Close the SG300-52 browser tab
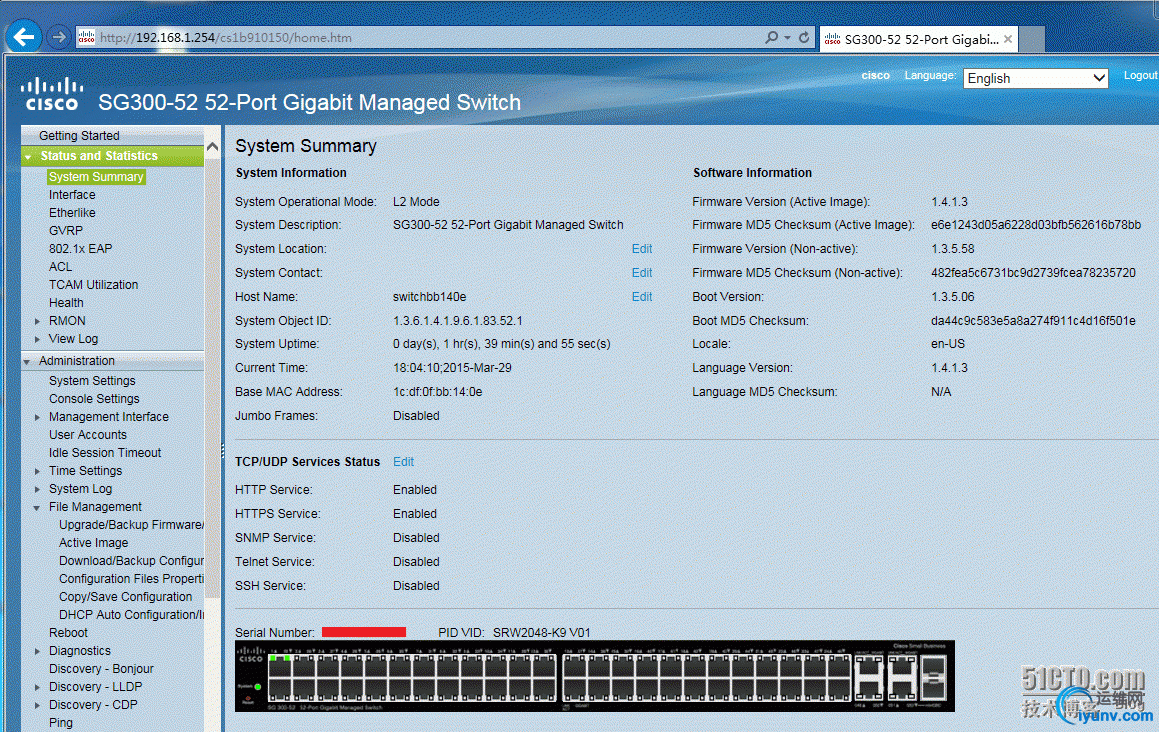Viewport: 1159px width, 732px height. pyautogui.click(x=1008, y=39)
